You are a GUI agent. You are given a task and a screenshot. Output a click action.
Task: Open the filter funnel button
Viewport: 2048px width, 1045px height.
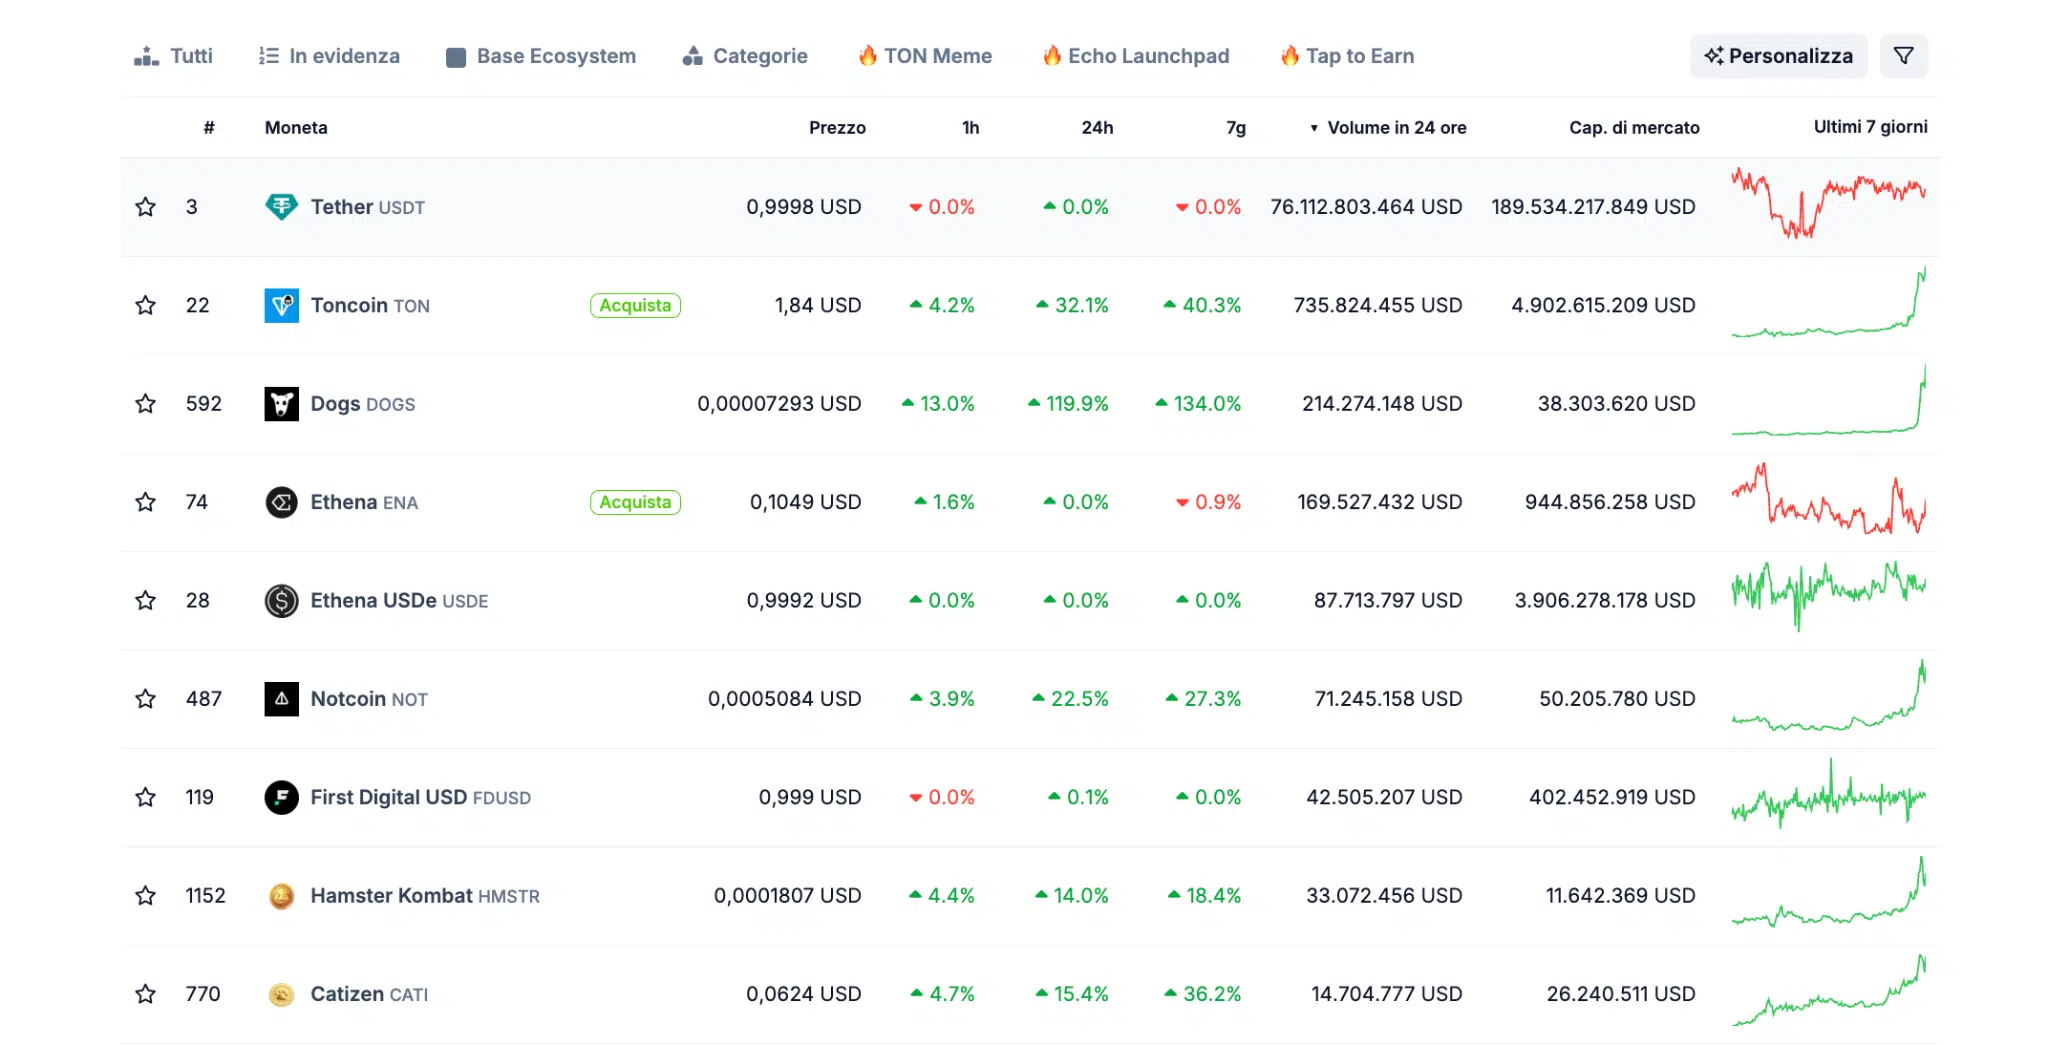click(1904, 56)
